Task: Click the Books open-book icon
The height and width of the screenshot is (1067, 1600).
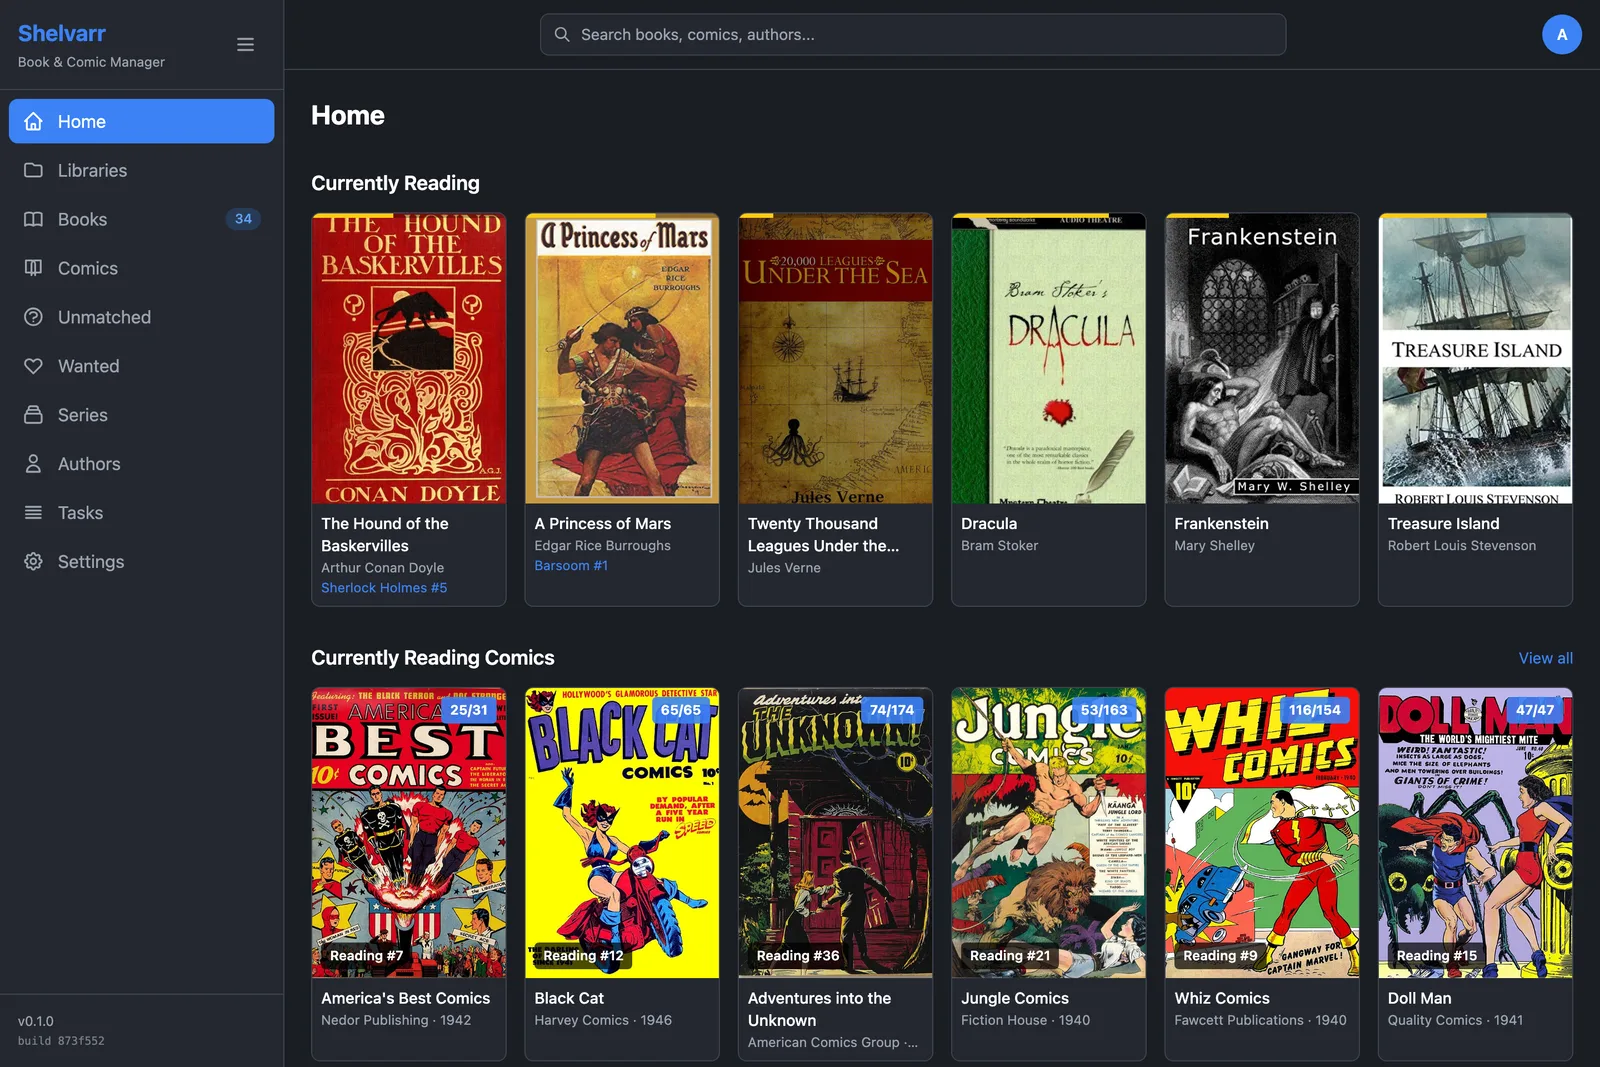Action: click(x=33, y=219)
